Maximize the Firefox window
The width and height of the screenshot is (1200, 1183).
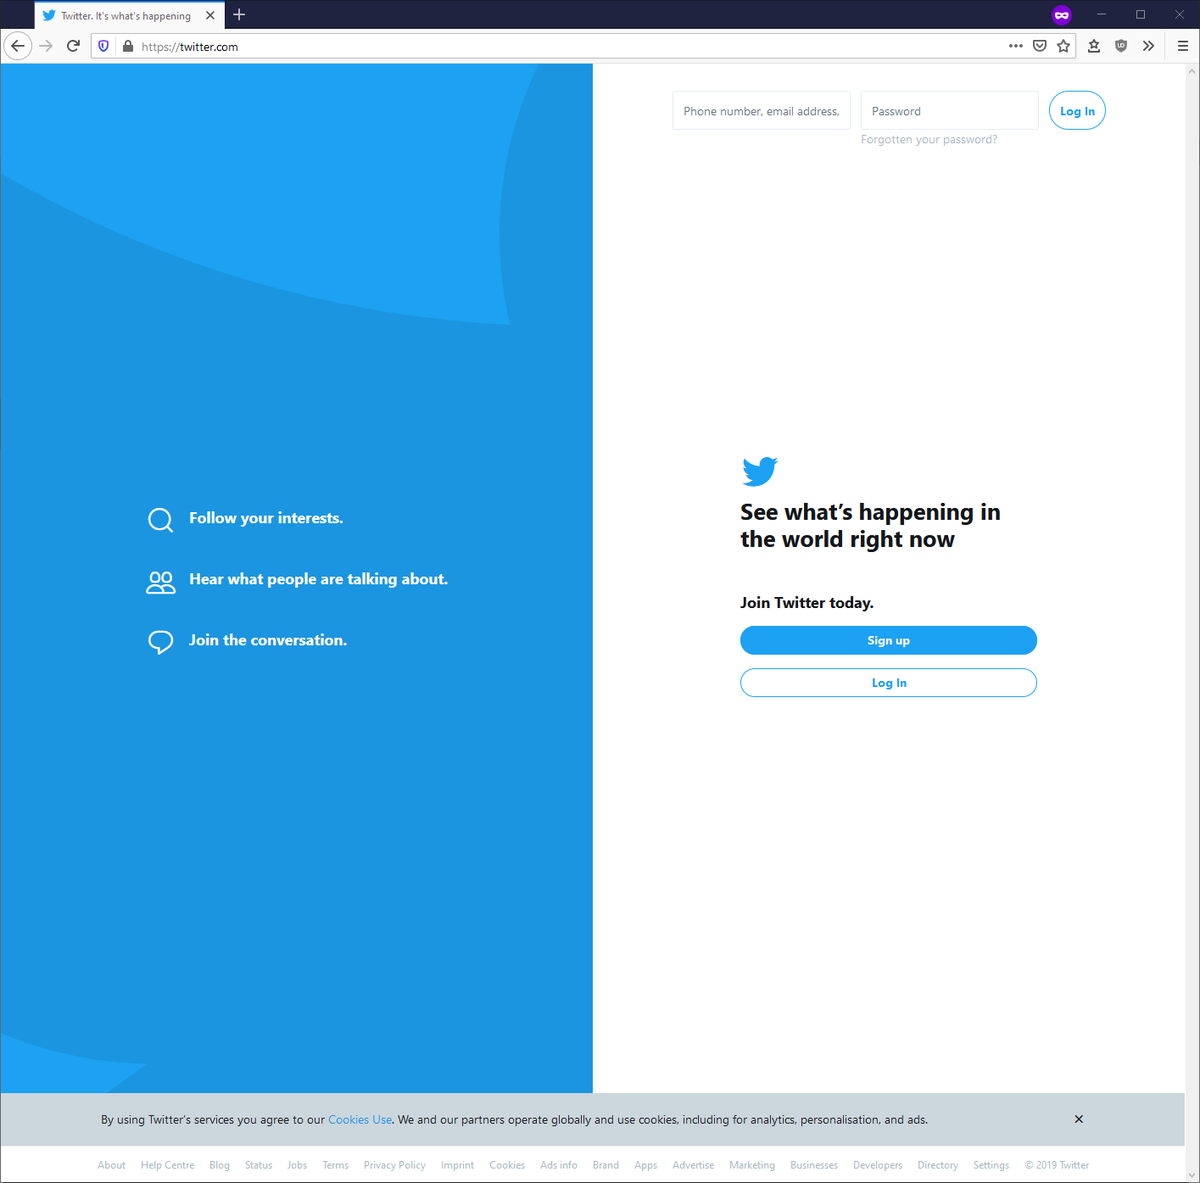1140,15
